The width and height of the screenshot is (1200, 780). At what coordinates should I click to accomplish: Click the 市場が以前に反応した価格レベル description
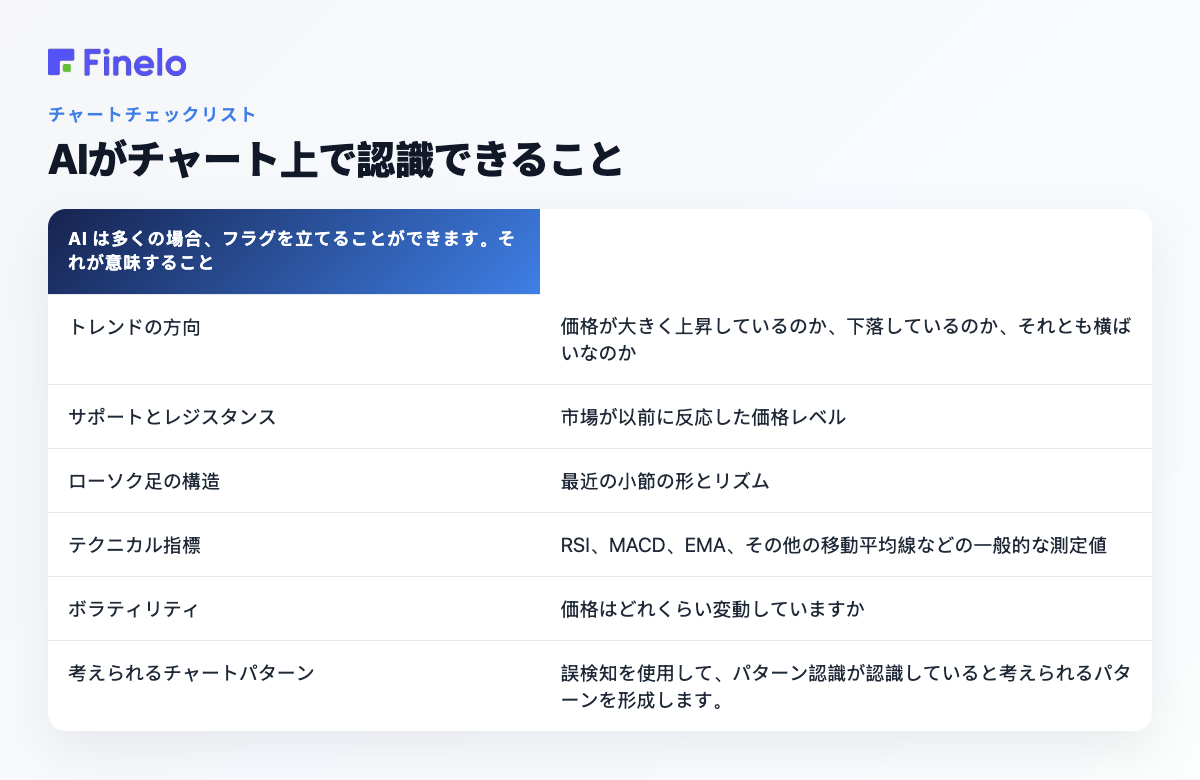point(703,417)
